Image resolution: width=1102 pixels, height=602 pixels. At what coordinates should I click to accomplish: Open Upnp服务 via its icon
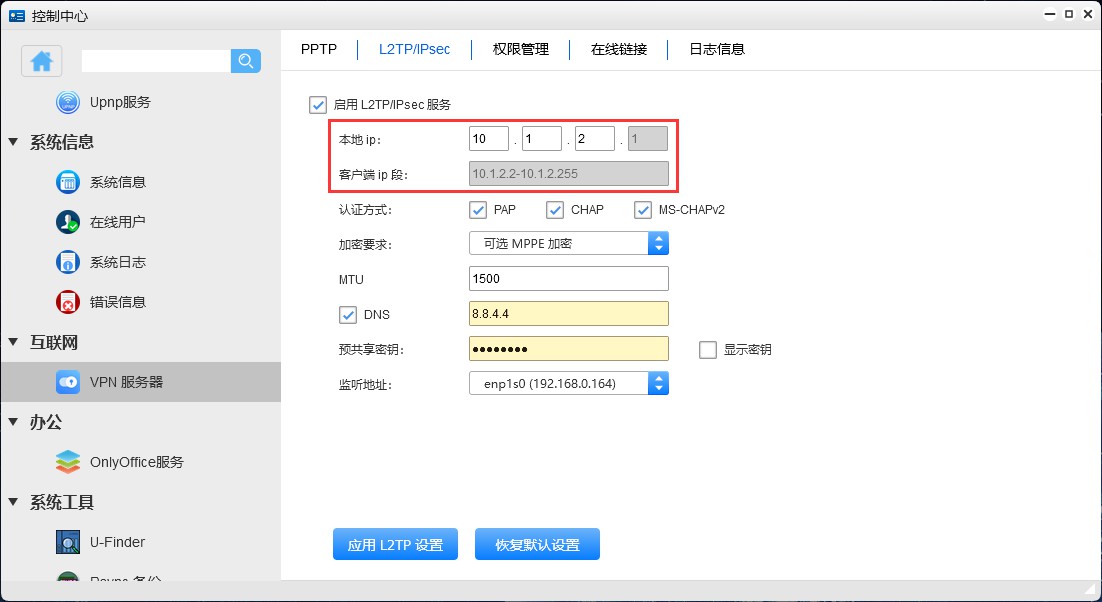click(x=68, y=102)
